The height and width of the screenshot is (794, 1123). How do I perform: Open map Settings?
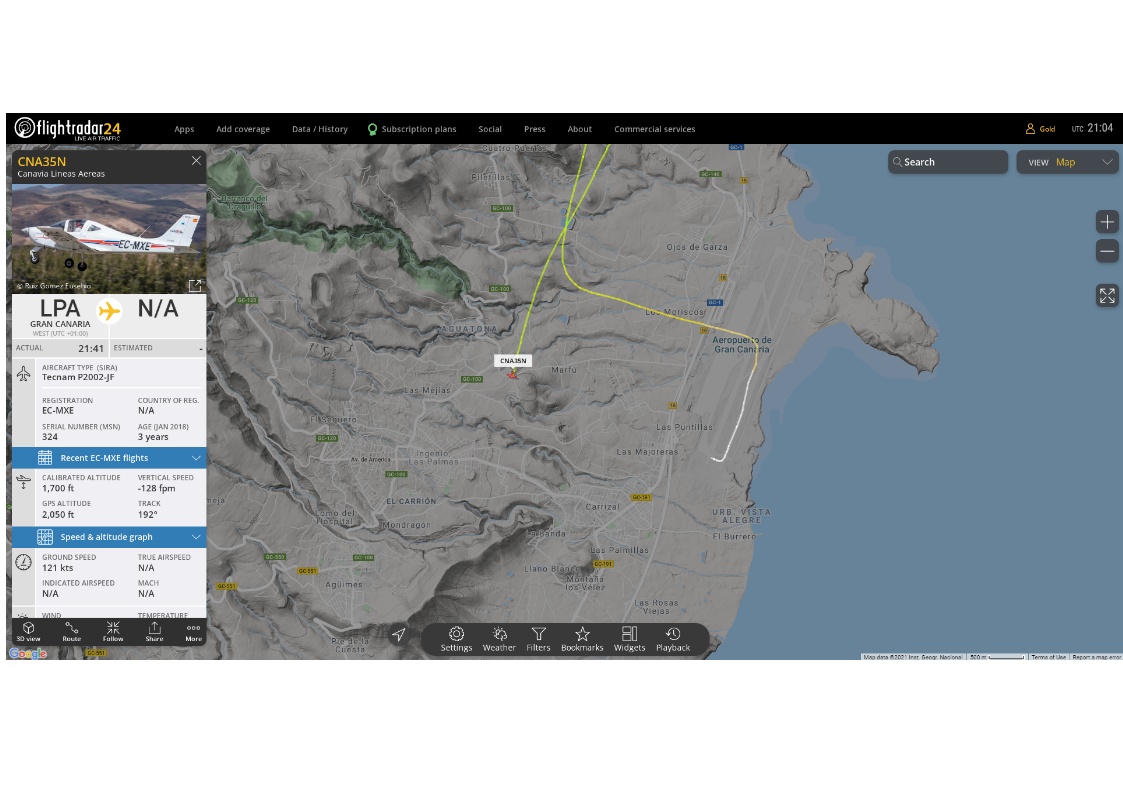coord(456,639)
